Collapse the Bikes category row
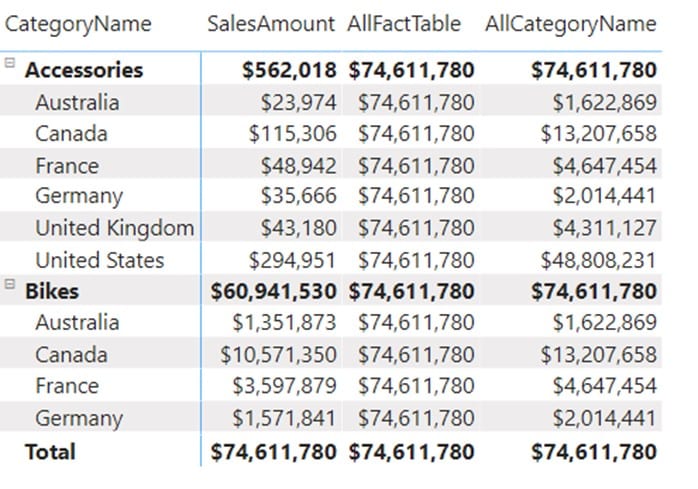 10,284
